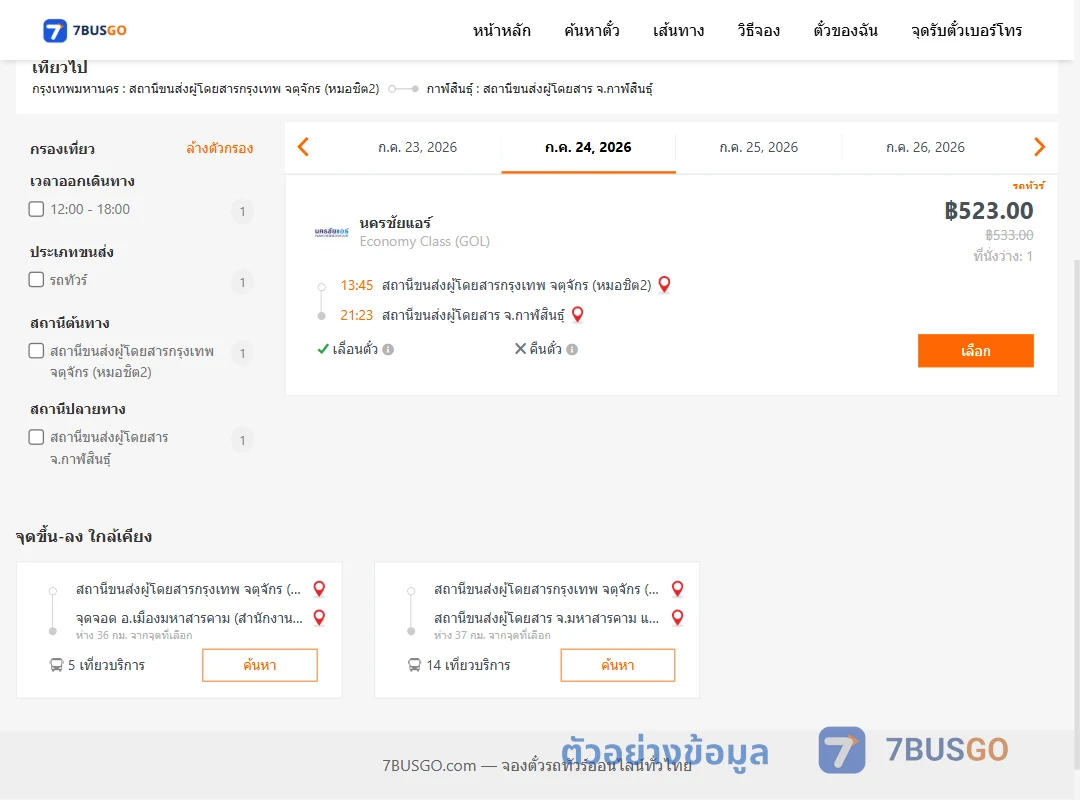Click Economy Class (GOL) text
Screen dimensions: 1080x800
pos(424,241)
